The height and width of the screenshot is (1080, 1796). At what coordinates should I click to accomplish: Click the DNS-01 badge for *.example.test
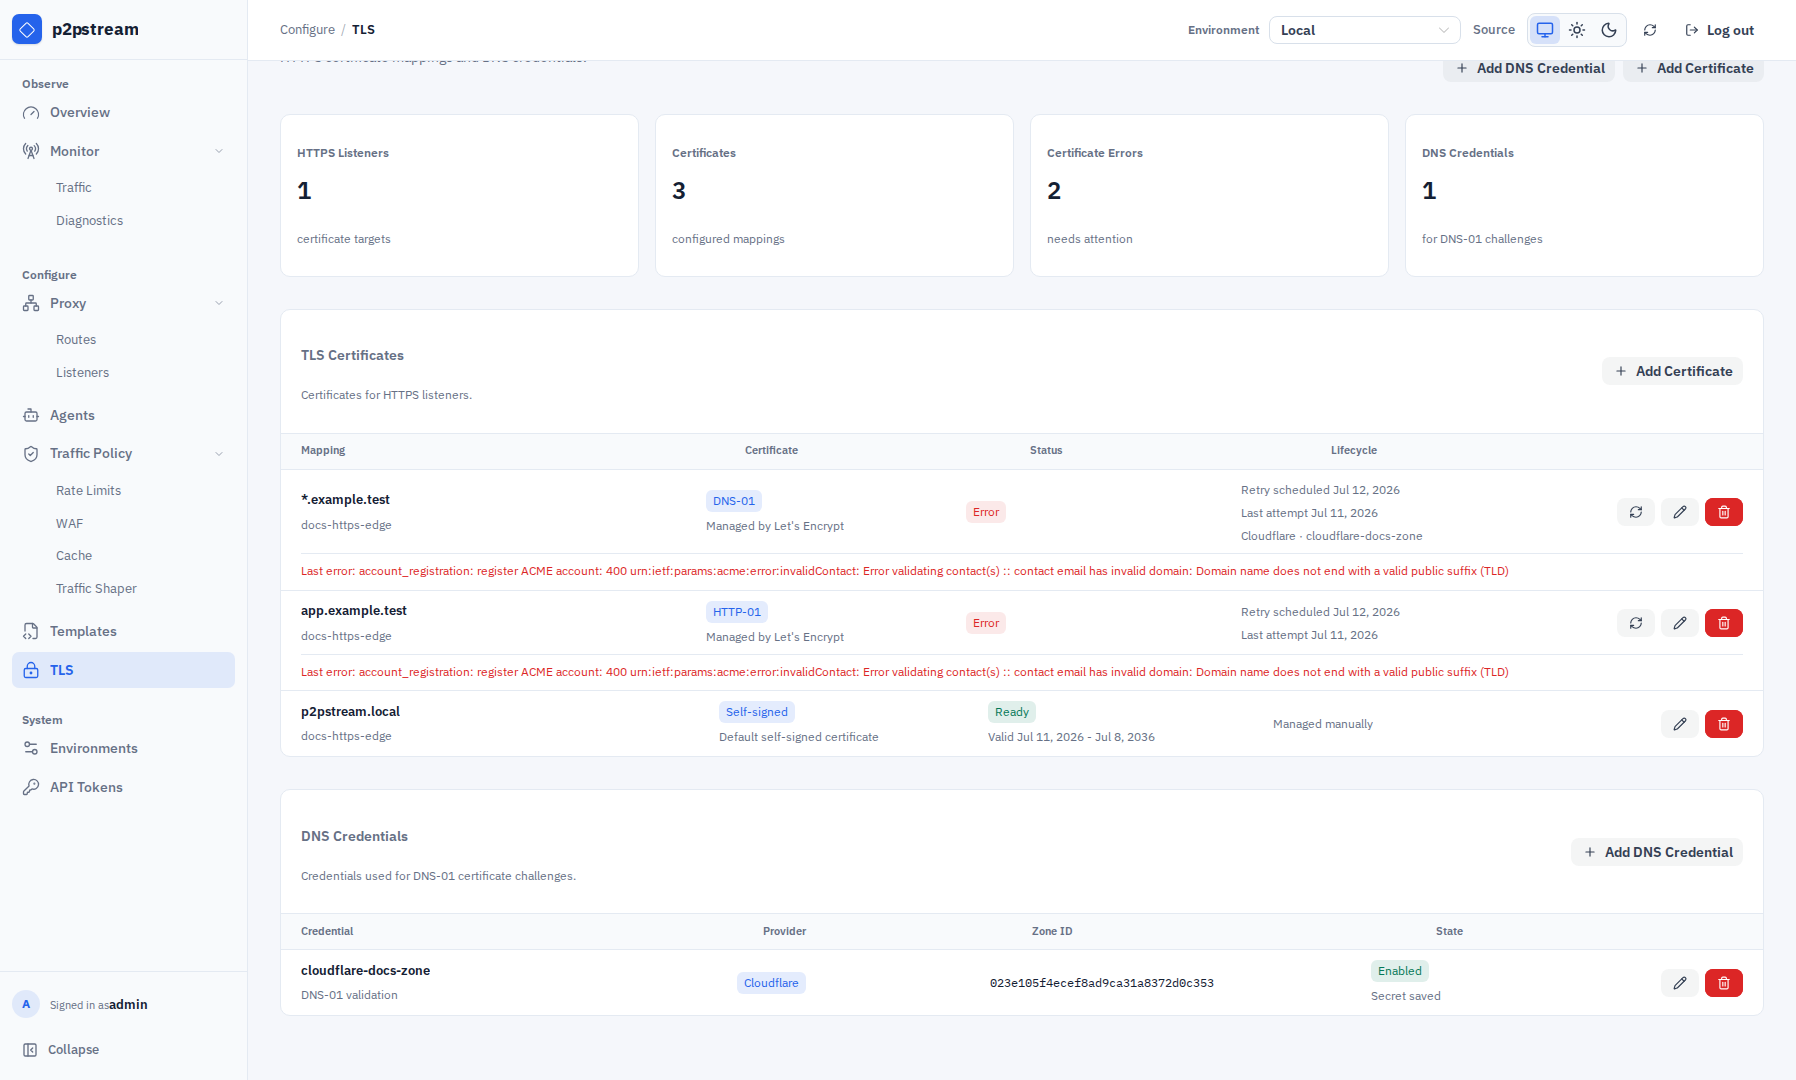tap(734, 501)
